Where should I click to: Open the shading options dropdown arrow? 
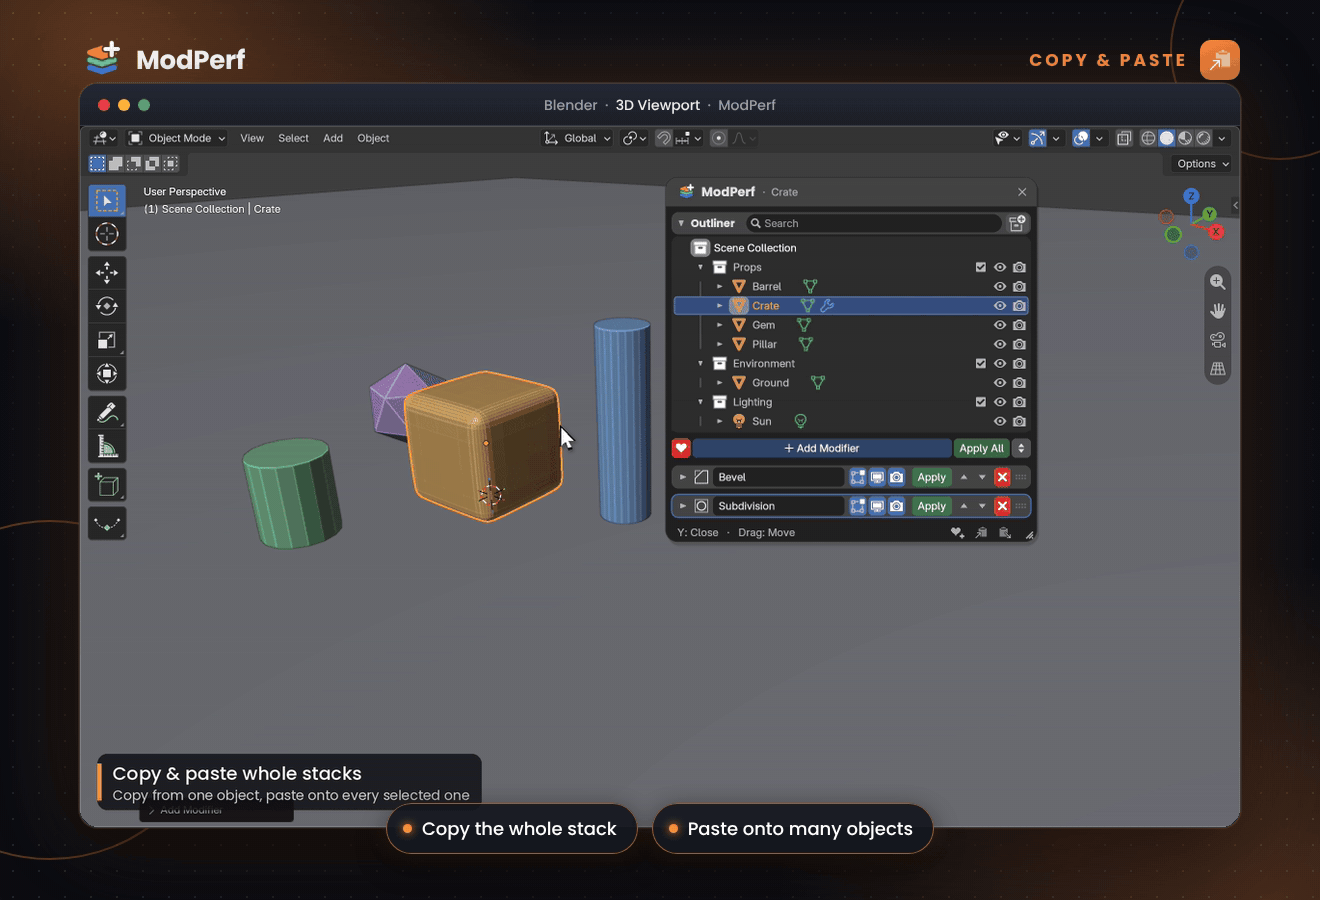pyautogui.click(x=1222, y=138)
